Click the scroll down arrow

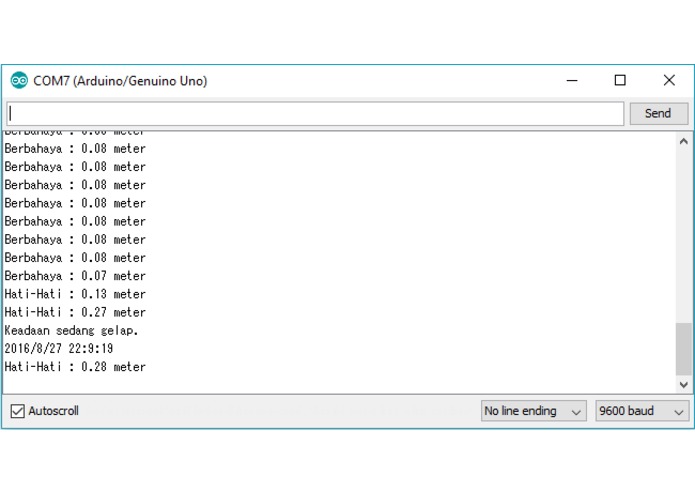[x=683, y=385]
